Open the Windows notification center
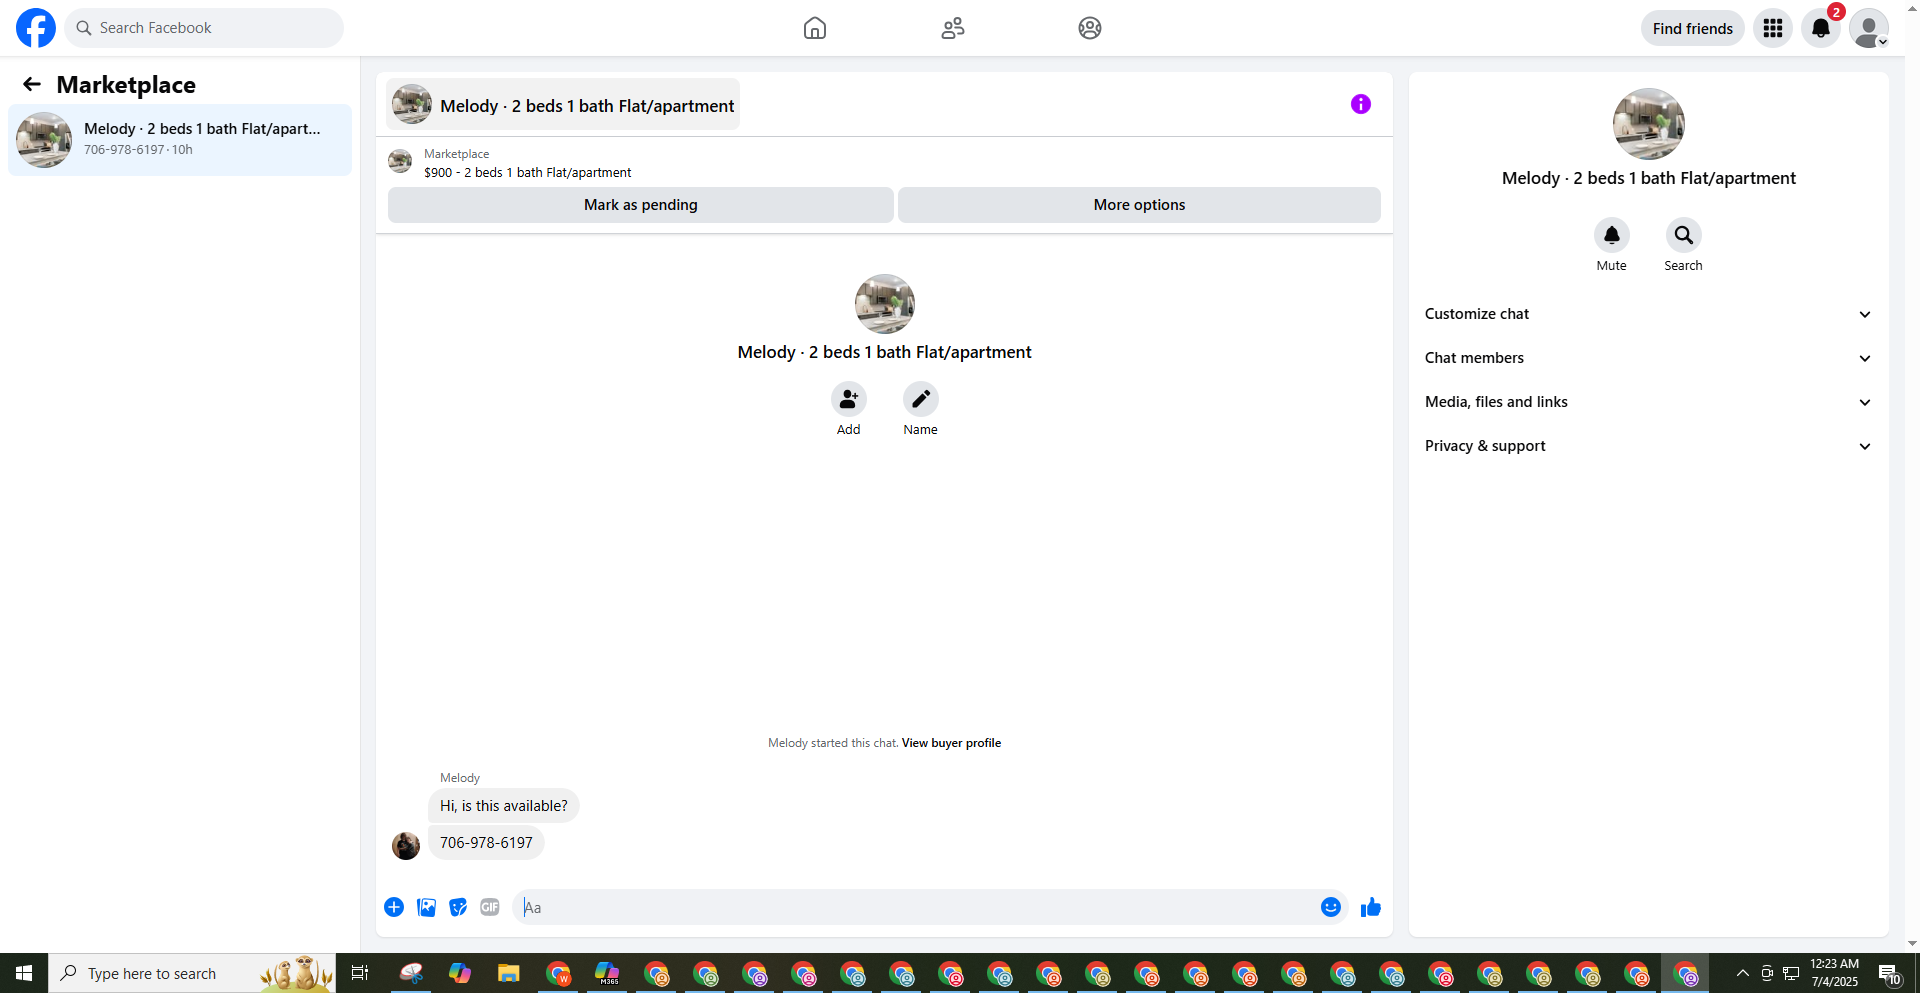The width and height of the screenshot is (1920, 993). click(x=1889, y=973)
